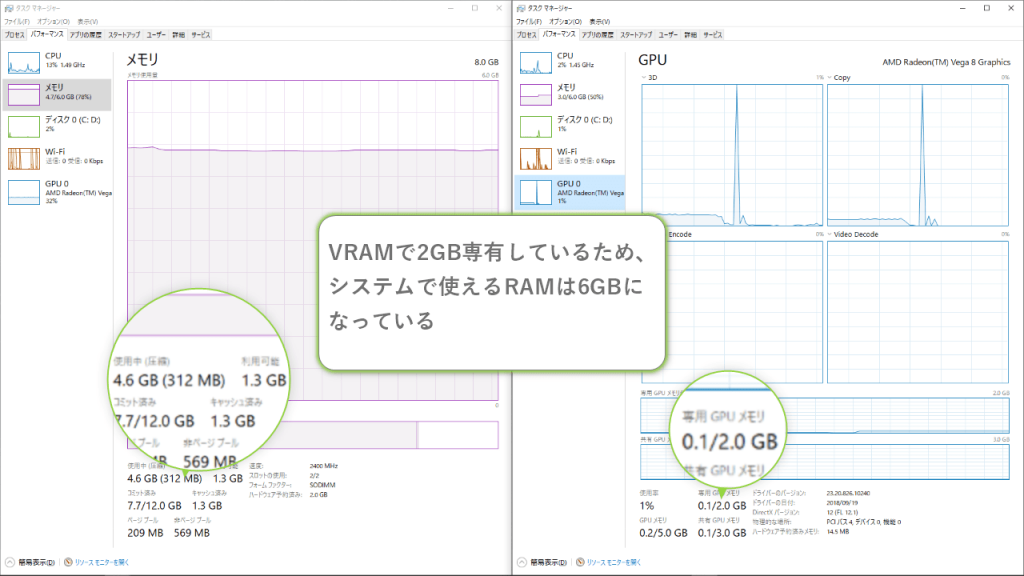Switch to the サービス tab in the left window
Viewport: 1024px width, 576px height.
(201, 34)
